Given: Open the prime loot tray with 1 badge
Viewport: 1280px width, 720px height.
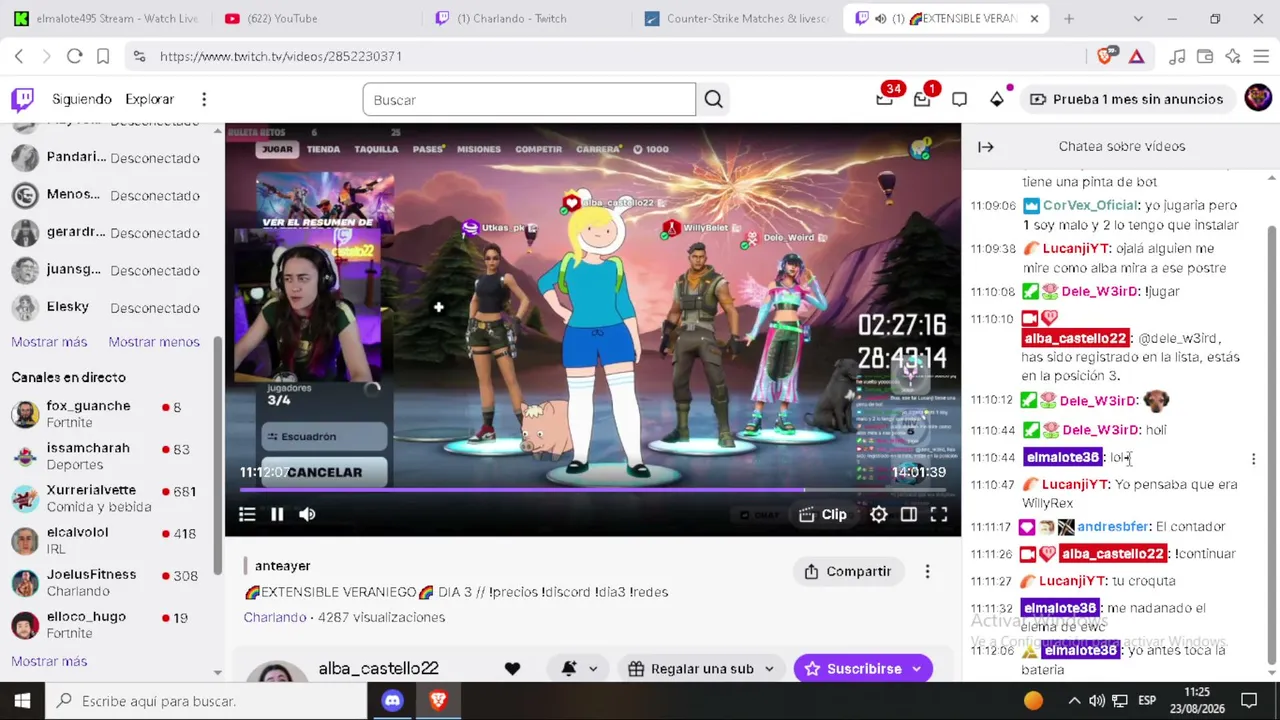Looking at the screenshot, I should (x=922, y=99).
